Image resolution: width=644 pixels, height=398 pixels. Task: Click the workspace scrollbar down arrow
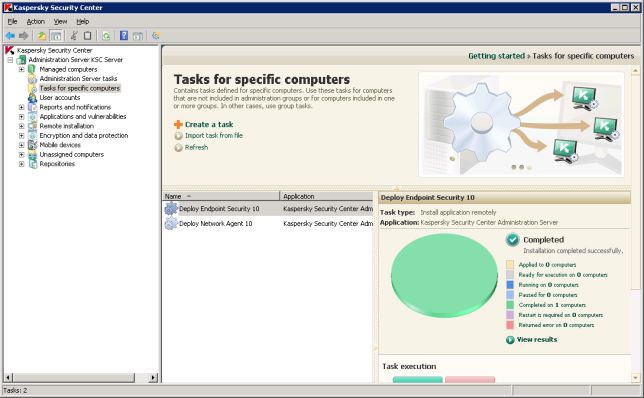[635, 377]
